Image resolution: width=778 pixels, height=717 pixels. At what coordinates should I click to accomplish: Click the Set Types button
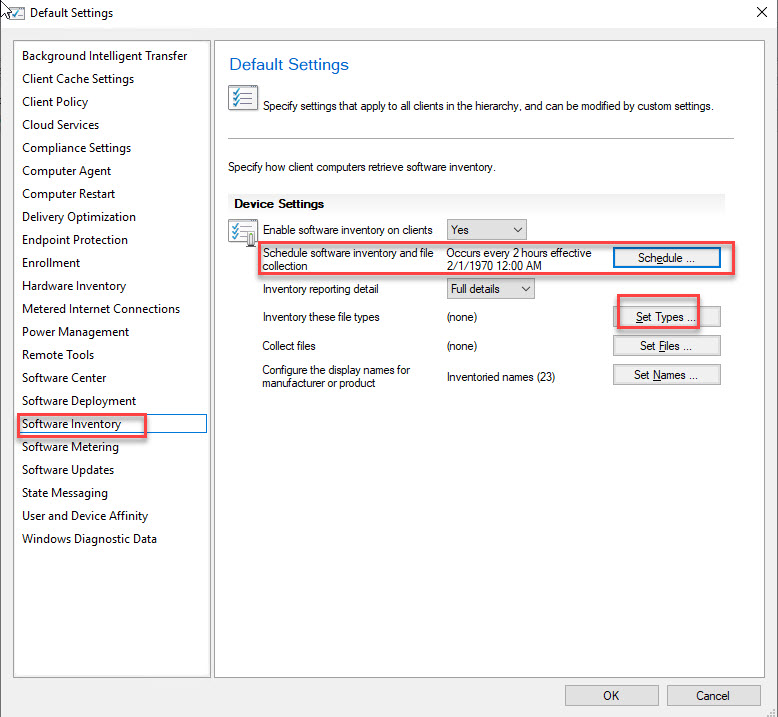tap(666, 317)
